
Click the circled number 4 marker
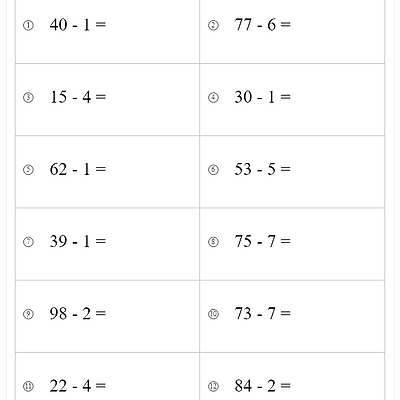[x=213, y=98]
